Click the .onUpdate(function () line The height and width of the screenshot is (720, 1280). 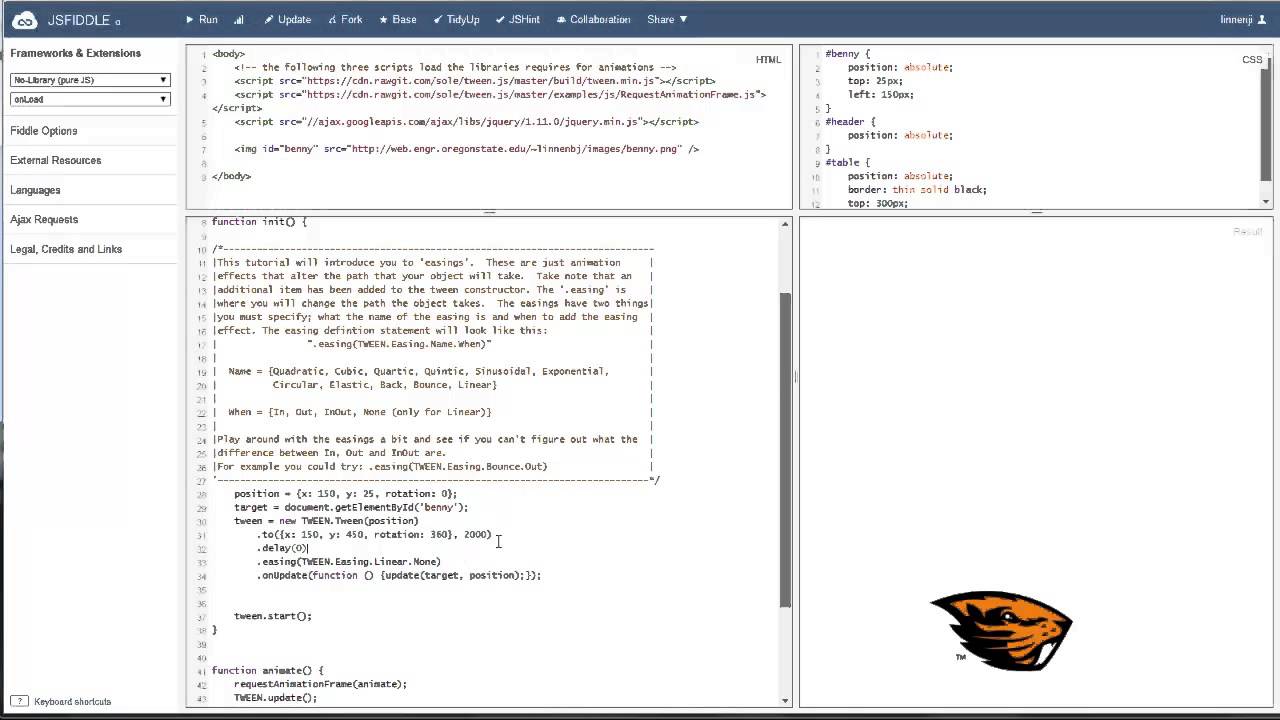[399, 575]
